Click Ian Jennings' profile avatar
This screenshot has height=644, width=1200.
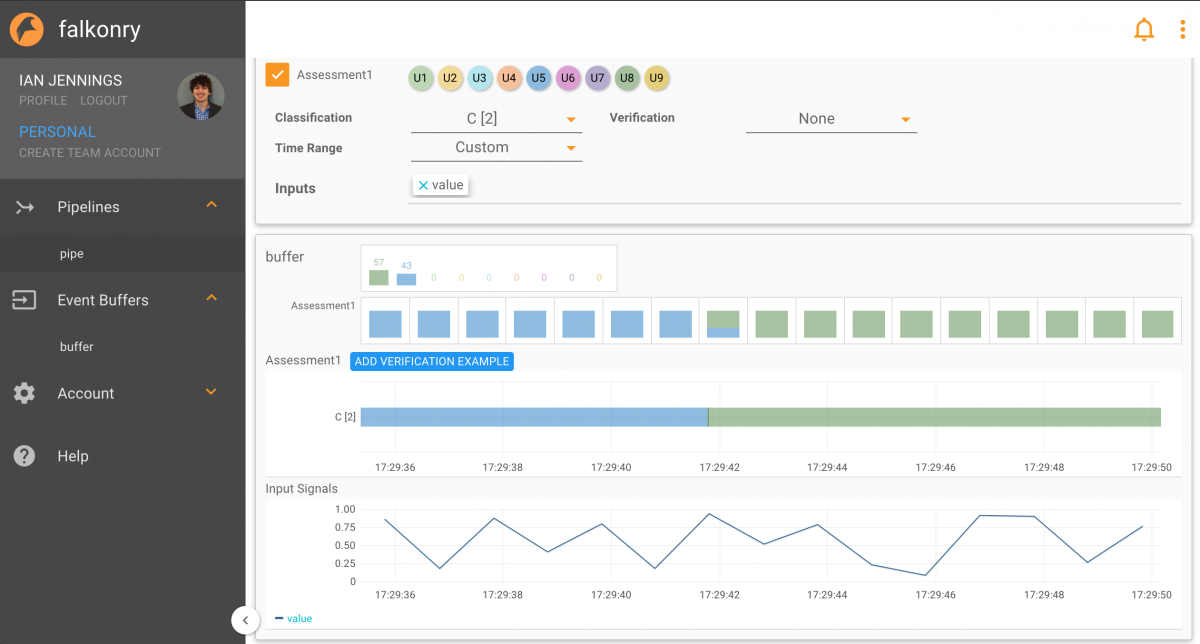pos(201,96)
